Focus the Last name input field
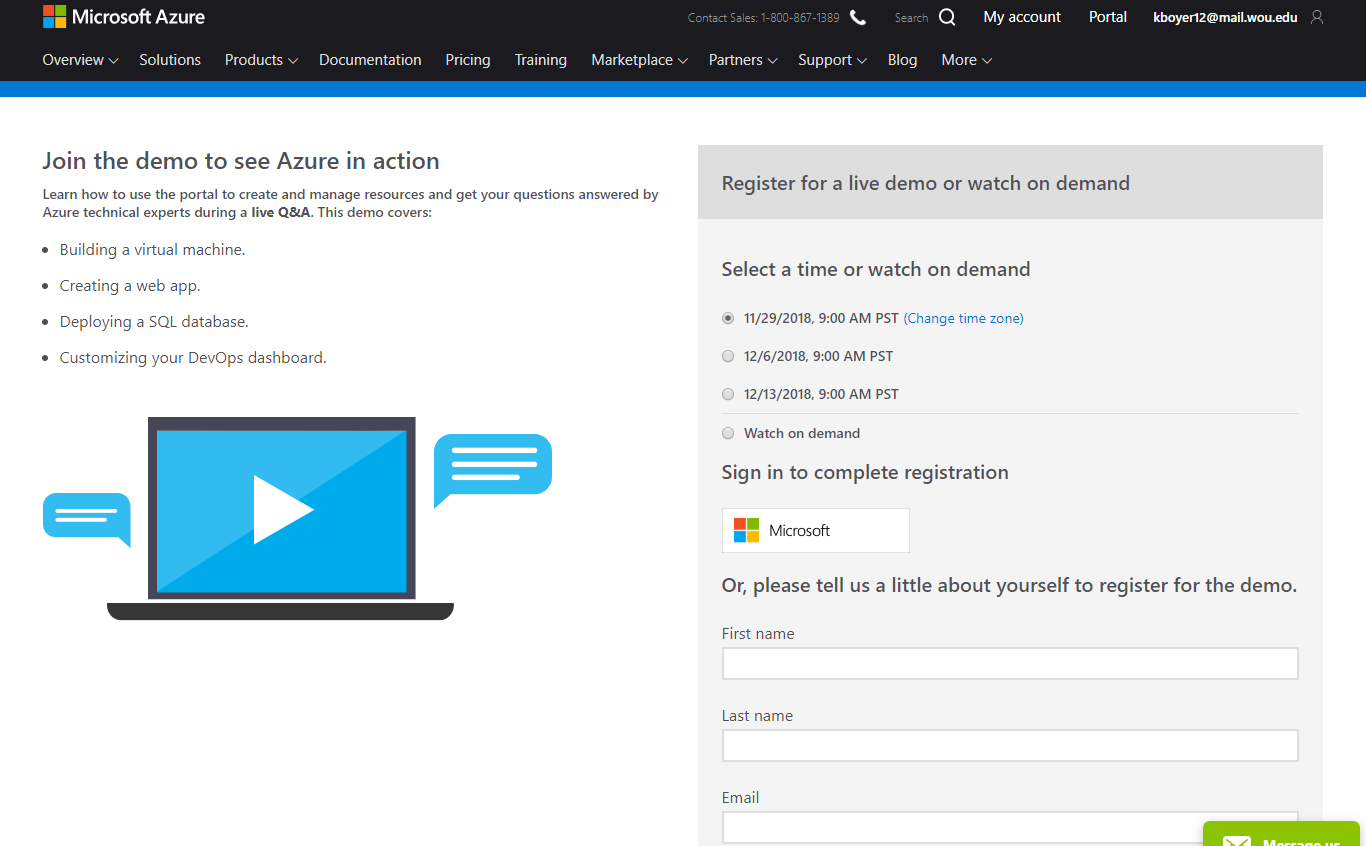This screenshot has width=1366, height=846. click(1010, 745)
